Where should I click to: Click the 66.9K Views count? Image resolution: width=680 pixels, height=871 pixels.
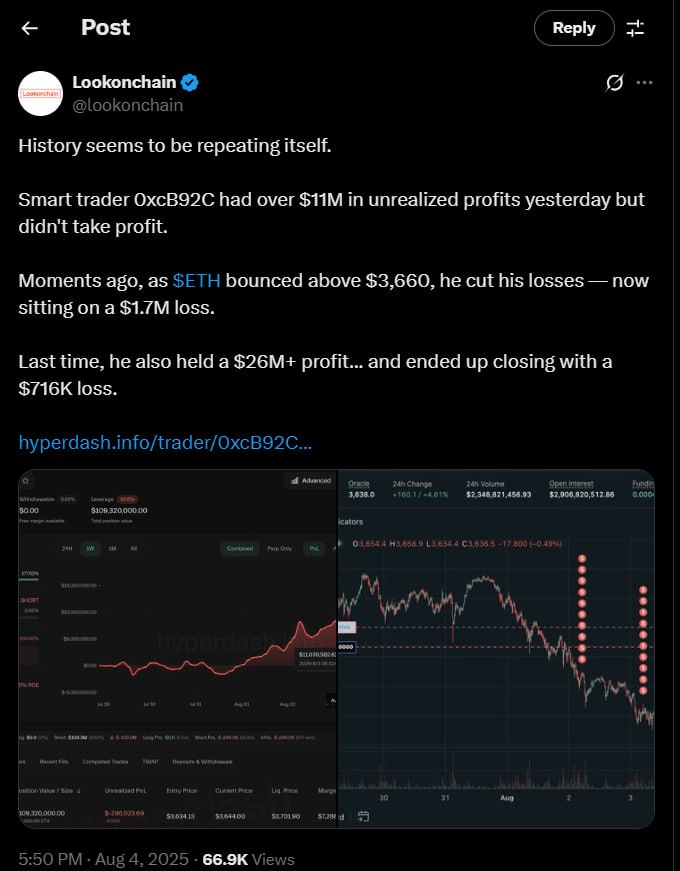pyautogui.click(x=248, y=859)
